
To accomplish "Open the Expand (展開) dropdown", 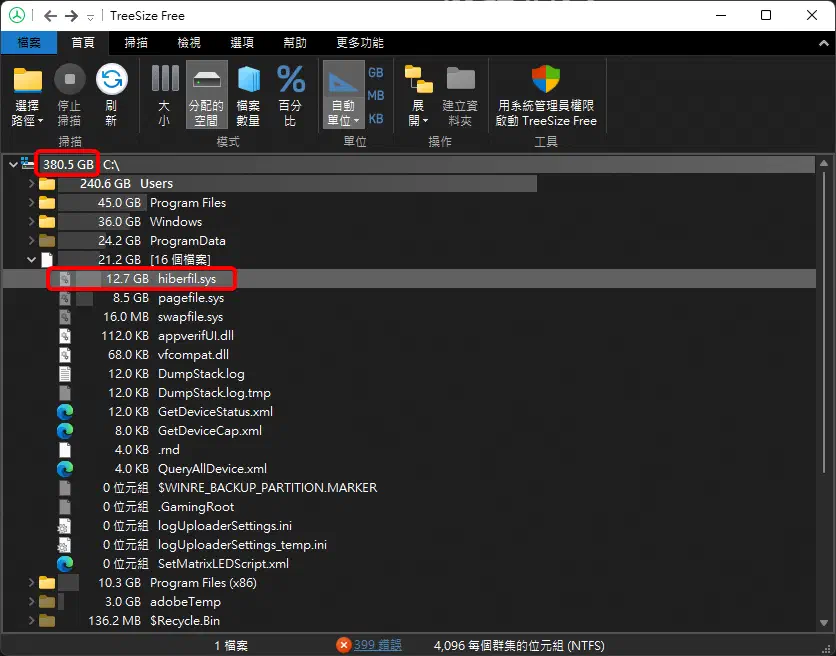I will click(419, 95).
